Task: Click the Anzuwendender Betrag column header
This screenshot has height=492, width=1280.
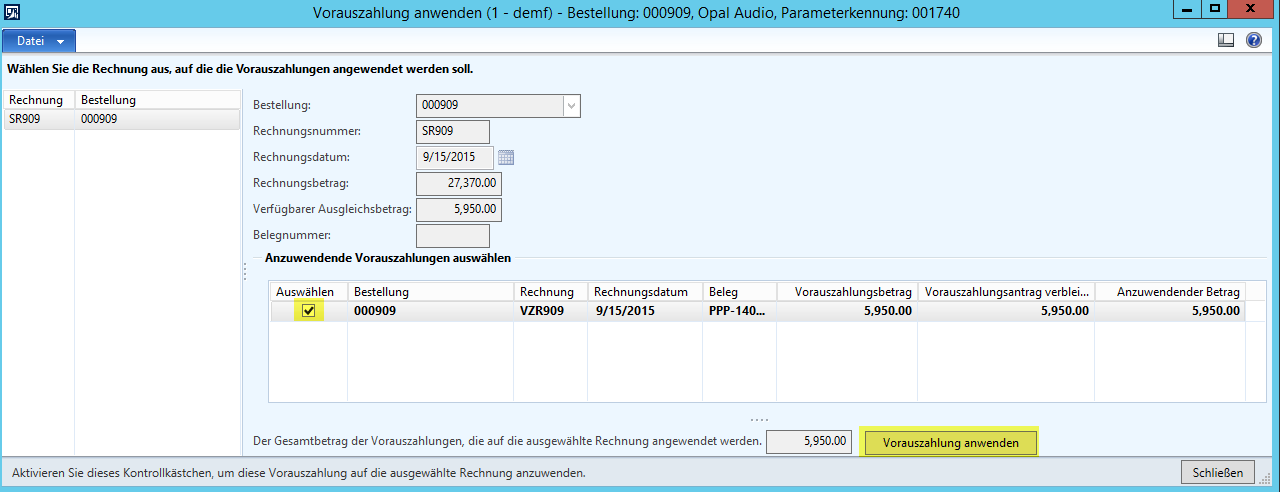Action: point(1169,292)
